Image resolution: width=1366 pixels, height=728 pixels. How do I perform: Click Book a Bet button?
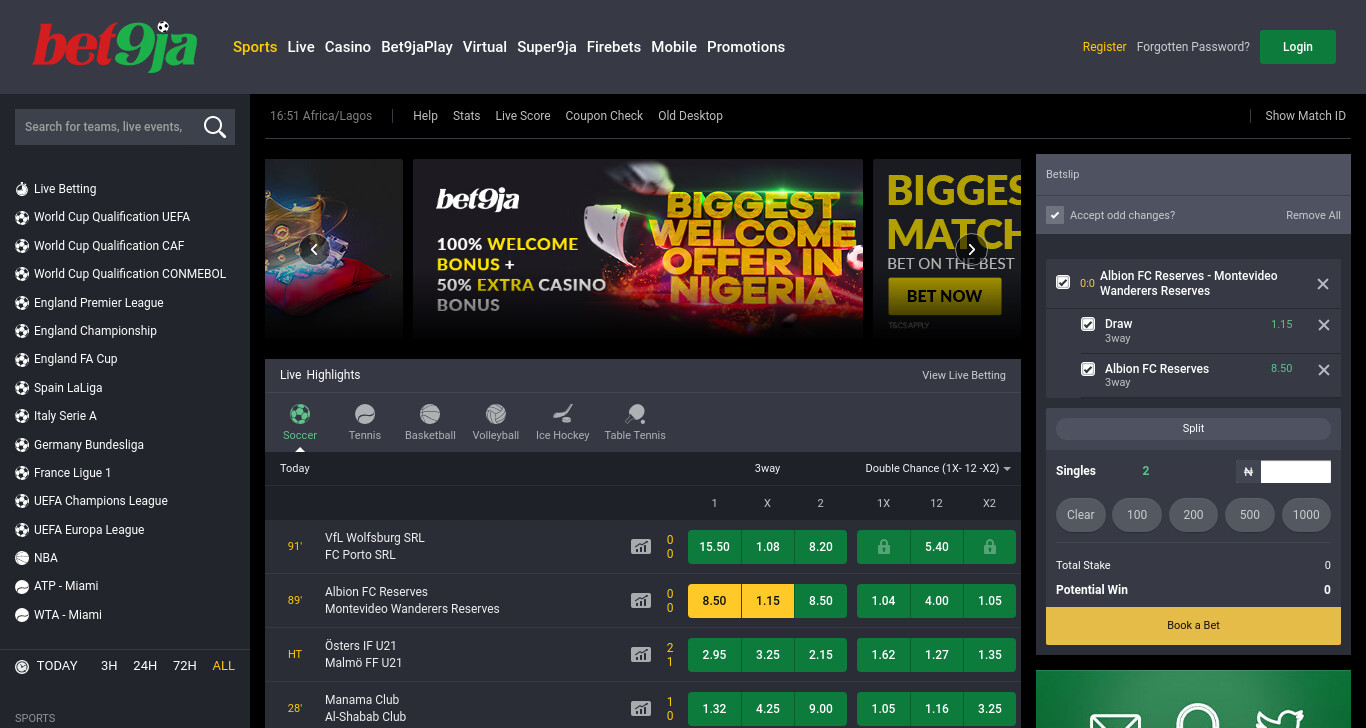1193,626
